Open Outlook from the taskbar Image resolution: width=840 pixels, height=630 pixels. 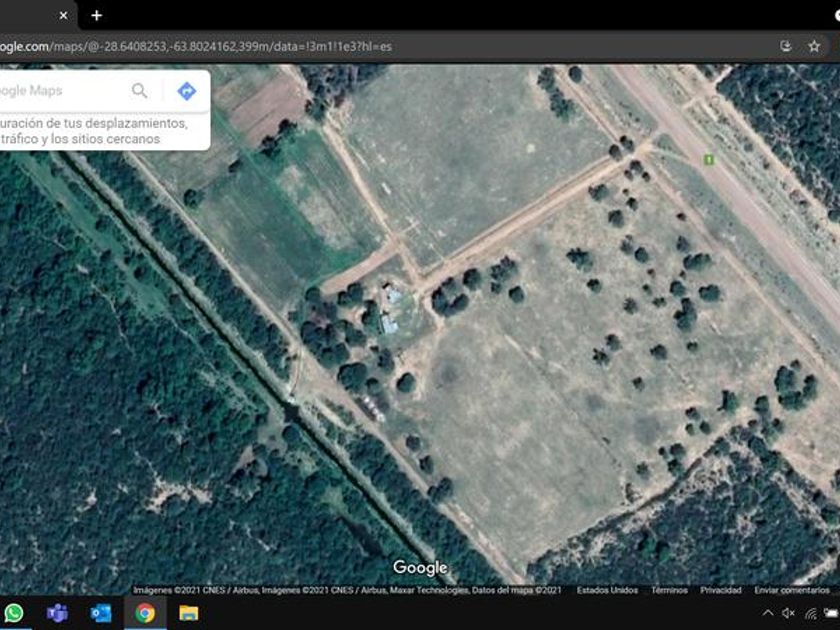[x=101, y=612]
